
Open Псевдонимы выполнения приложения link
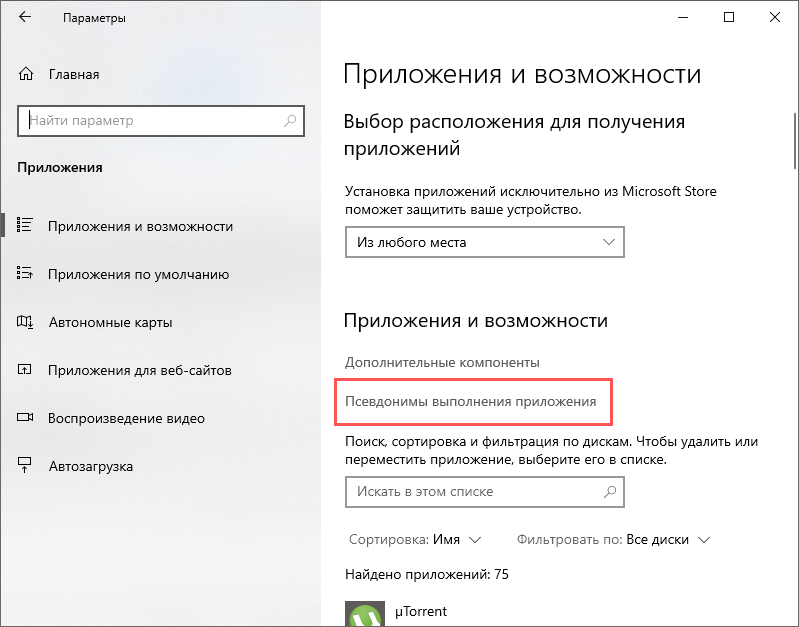pos(470,402)
